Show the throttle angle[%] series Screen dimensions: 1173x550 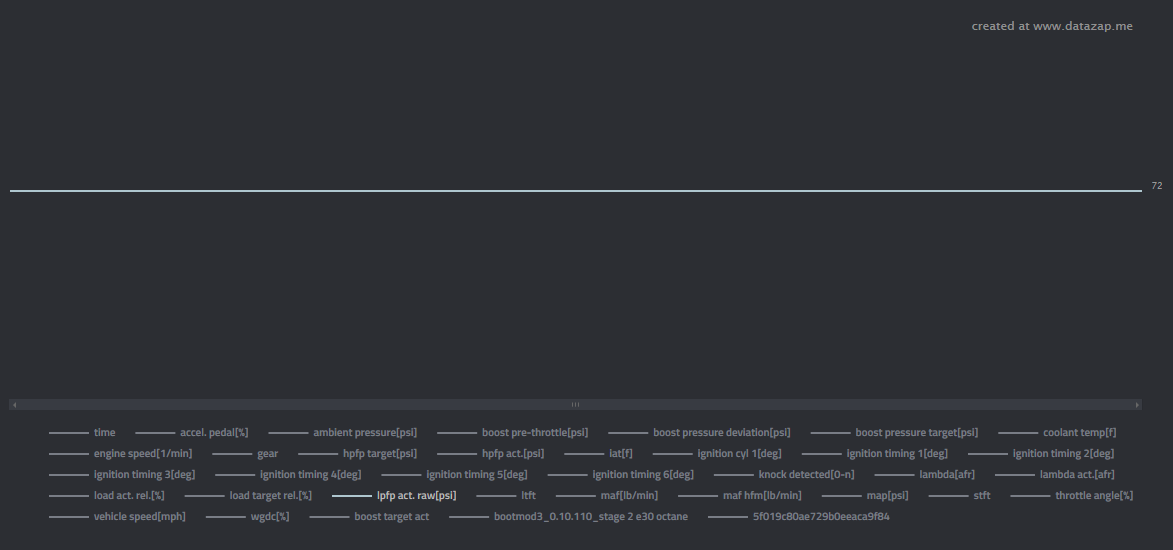click(1094, 495)
